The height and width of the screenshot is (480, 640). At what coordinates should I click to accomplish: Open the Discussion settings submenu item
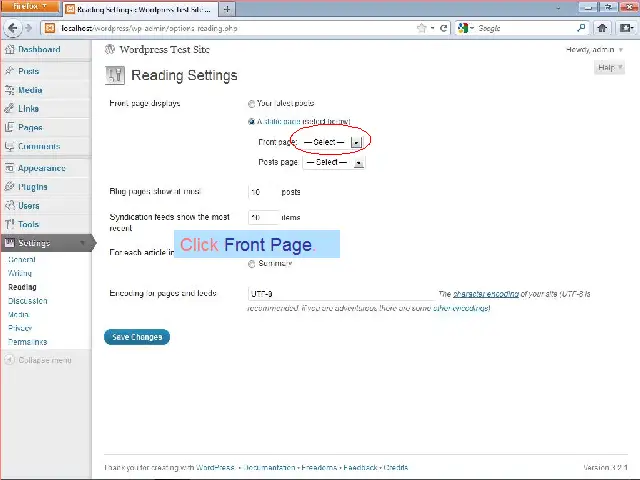click(x=28, y=301)
